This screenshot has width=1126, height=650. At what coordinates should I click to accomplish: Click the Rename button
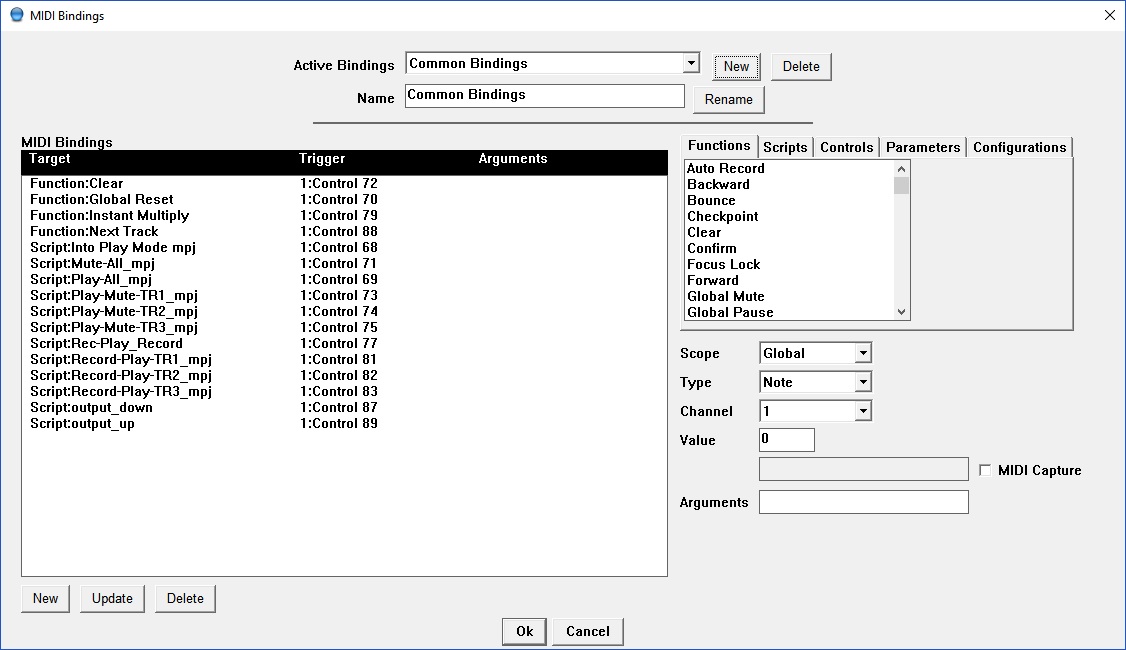pyautogui.click(x=728, y=99)
